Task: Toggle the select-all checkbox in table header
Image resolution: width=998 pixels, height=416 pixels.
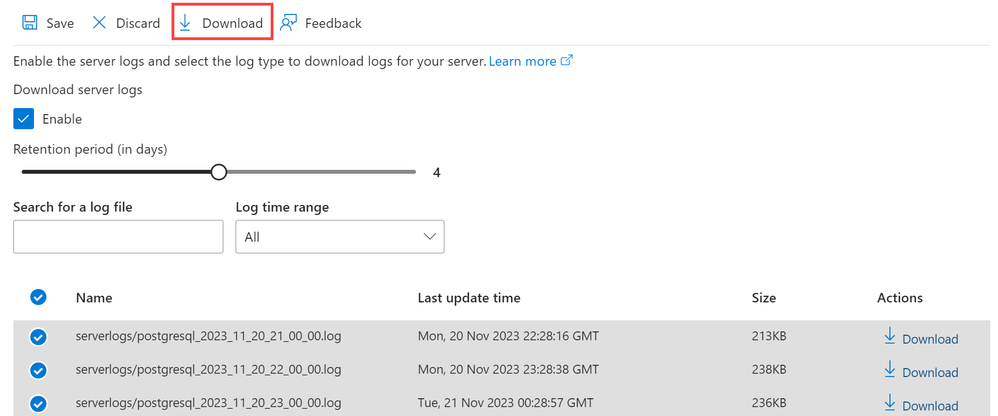Action: point(38,297)
